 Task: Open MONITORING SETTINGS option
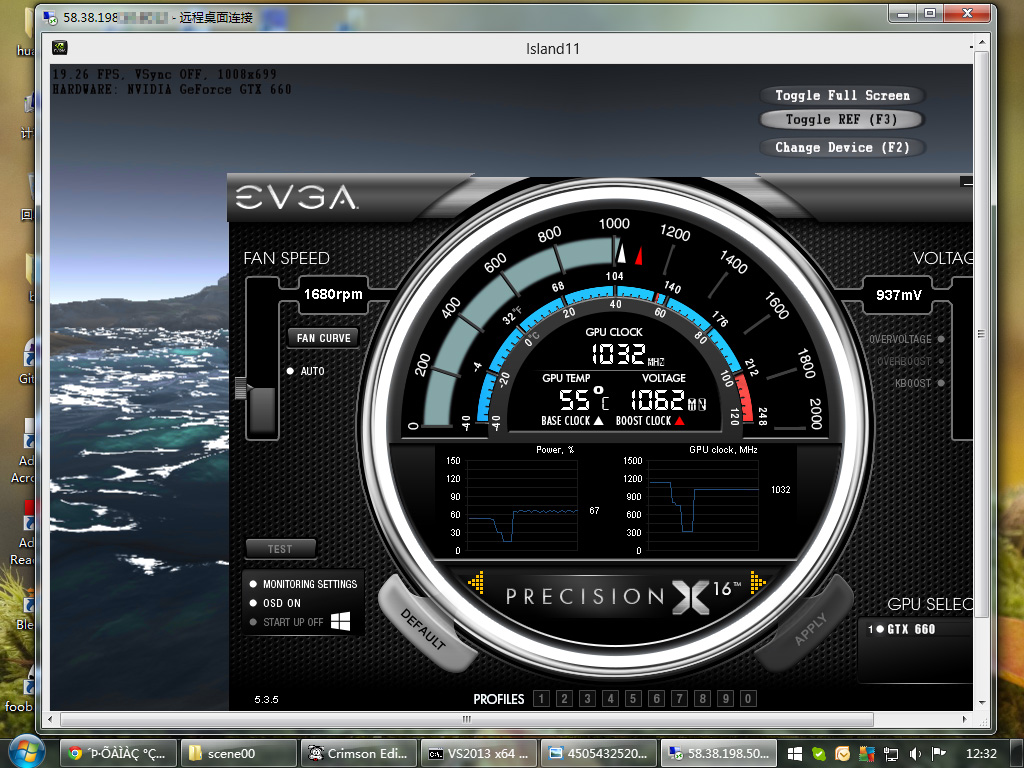303,584
